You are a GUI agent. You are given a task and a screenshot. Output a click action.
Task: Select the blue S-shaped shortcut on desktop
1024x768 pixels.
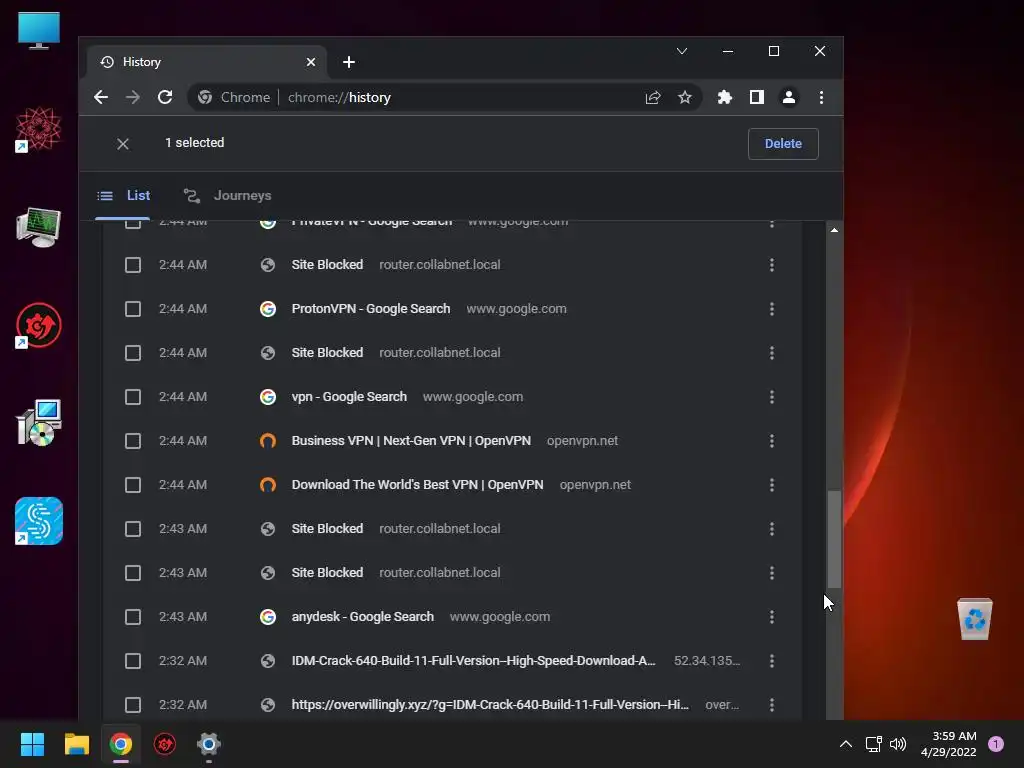click(x=39, y=521)
